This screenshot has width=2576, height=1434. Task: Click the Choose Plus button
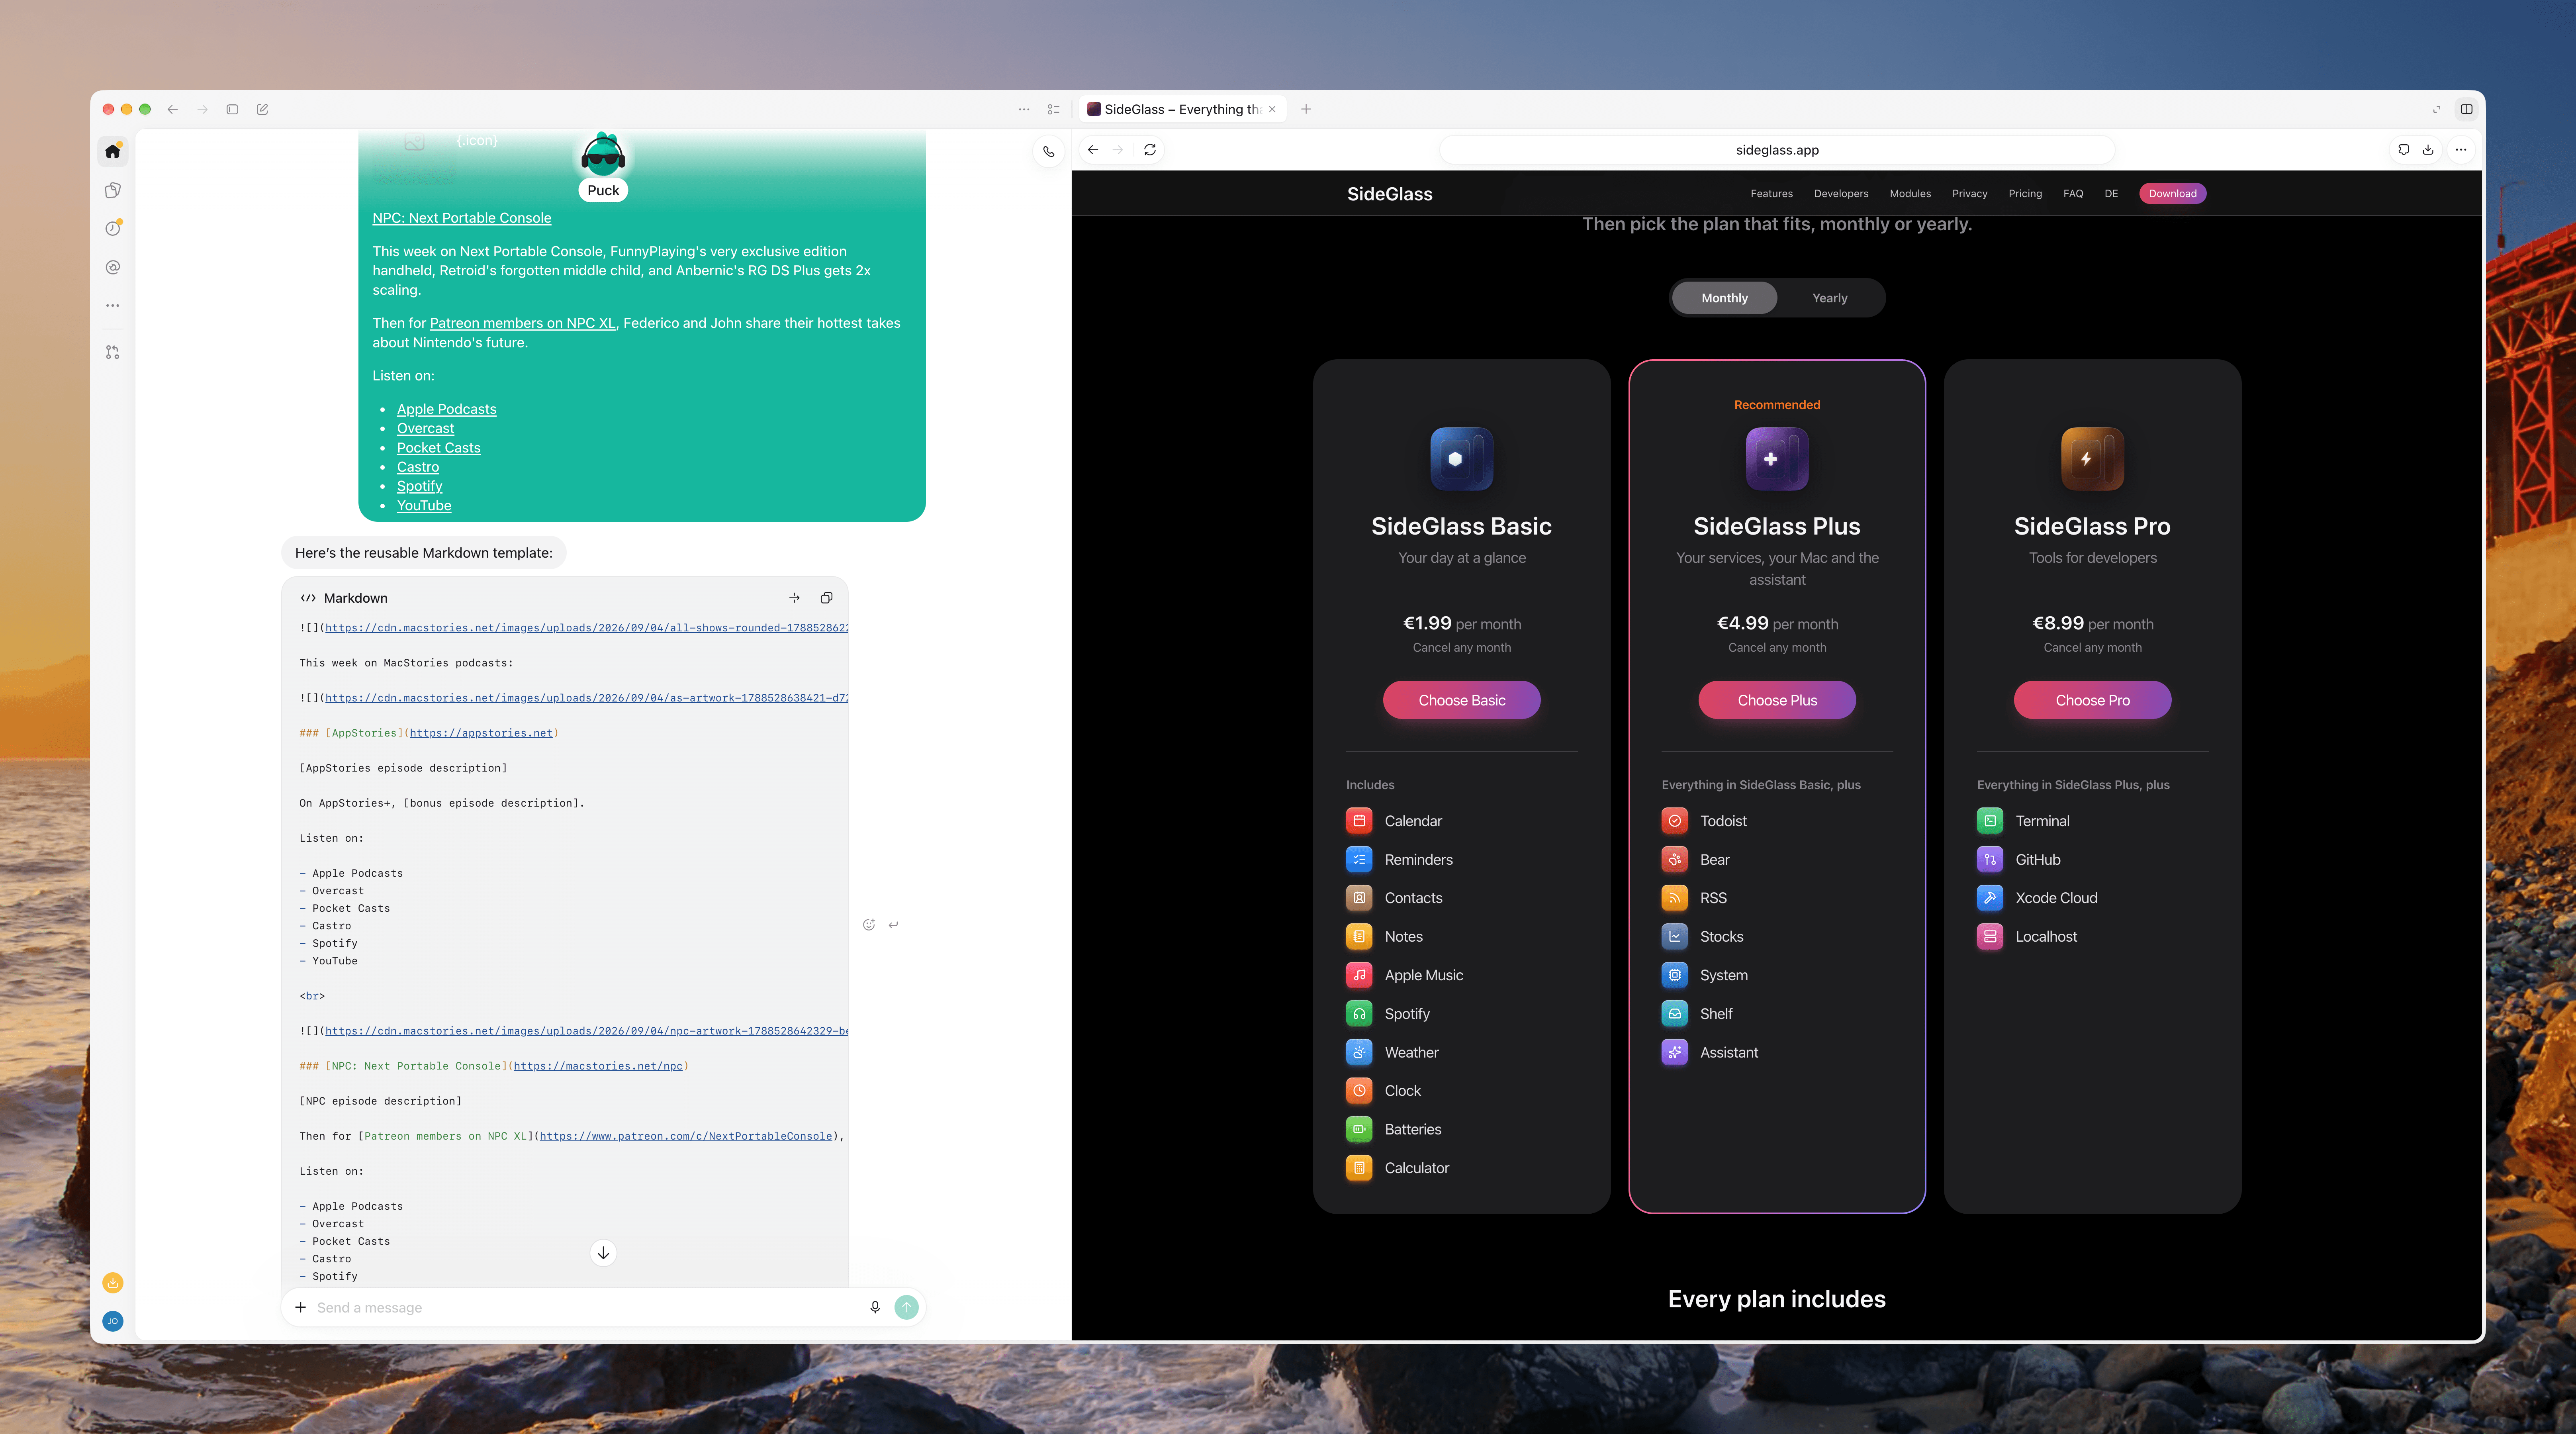1777,700
